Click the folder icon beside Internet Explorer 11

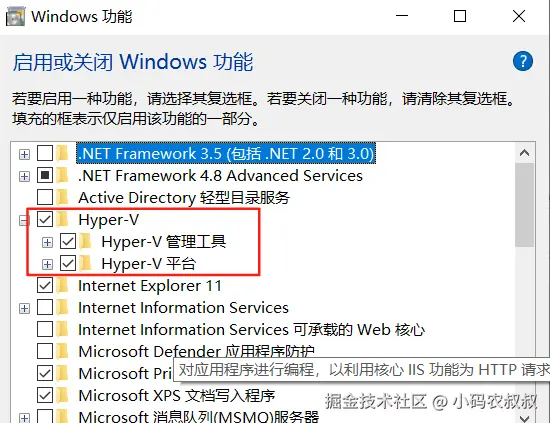(63, 286)
